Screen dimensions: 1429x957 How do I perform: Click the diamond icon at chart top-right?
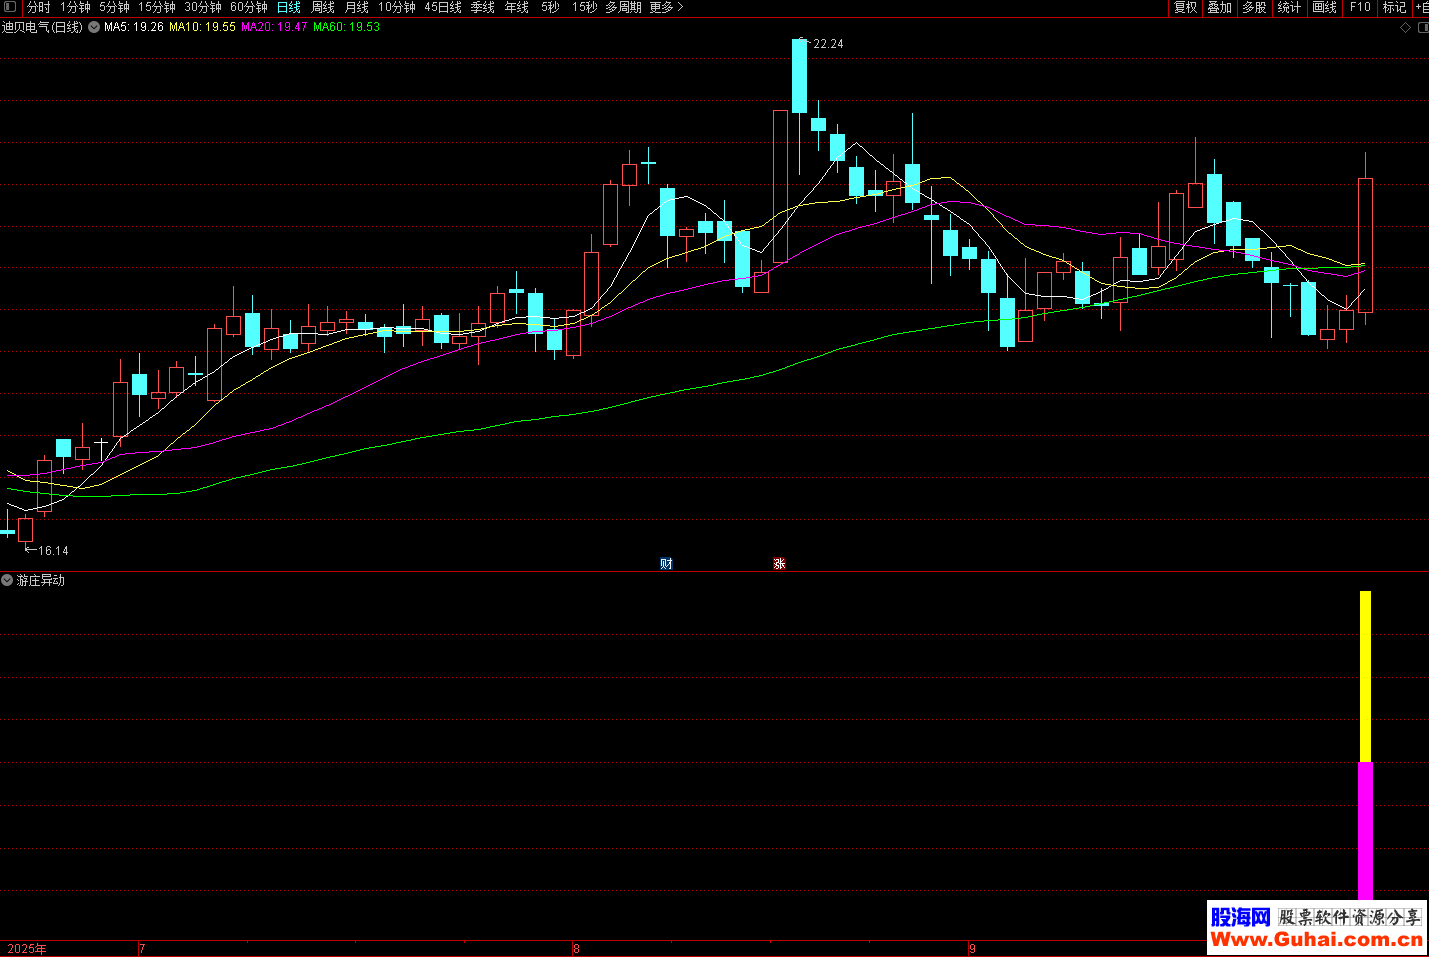click(1405, 28)
